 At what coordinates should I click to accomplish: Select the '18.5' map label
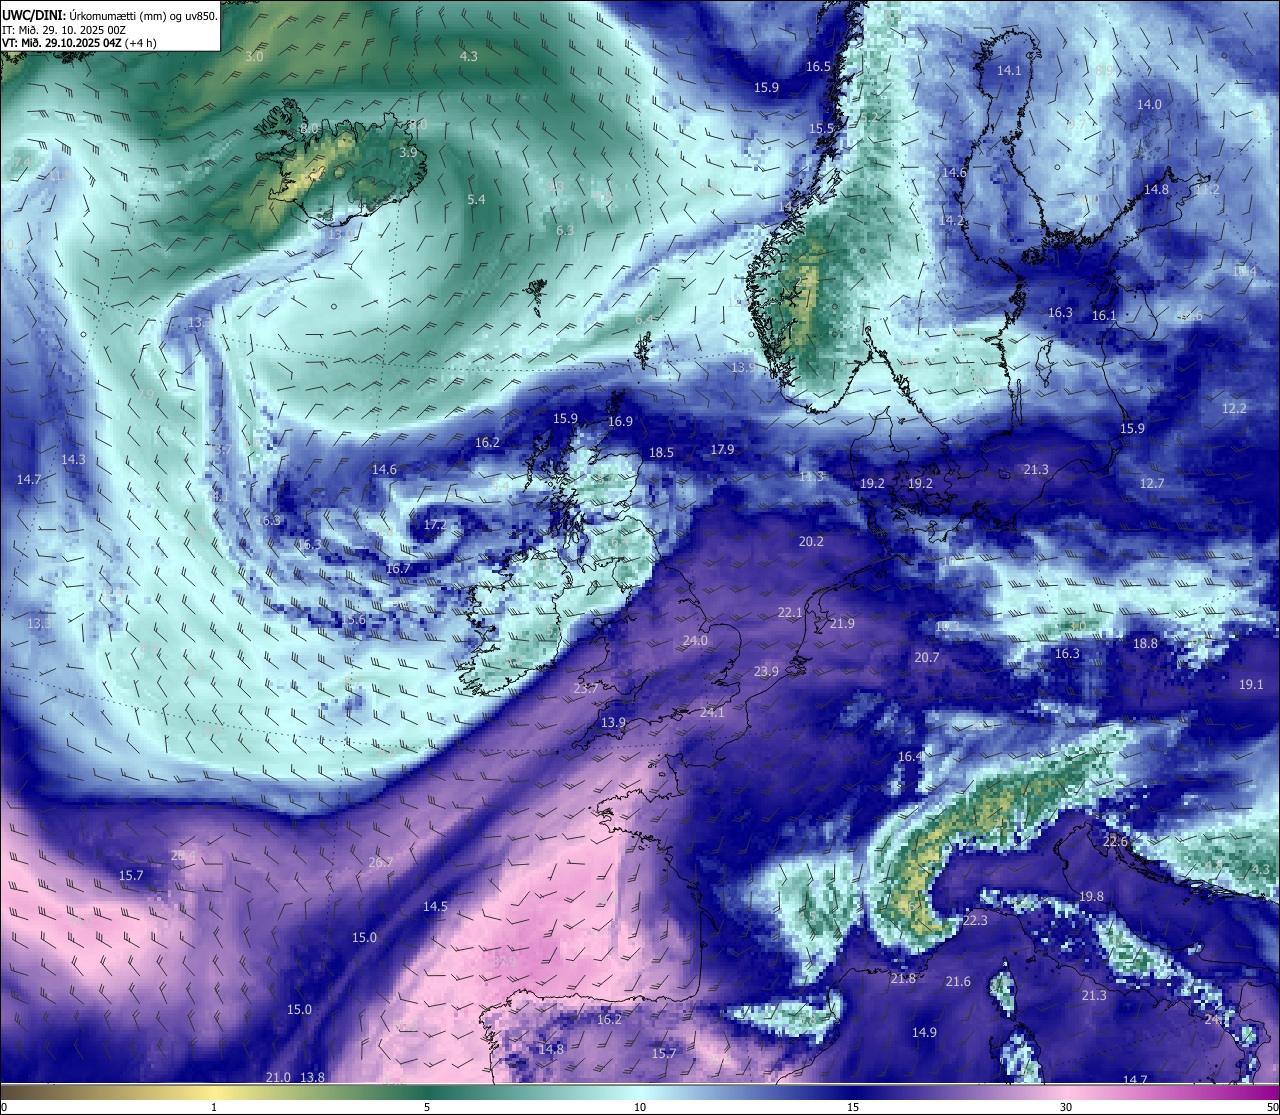click(x=661, y=452)
